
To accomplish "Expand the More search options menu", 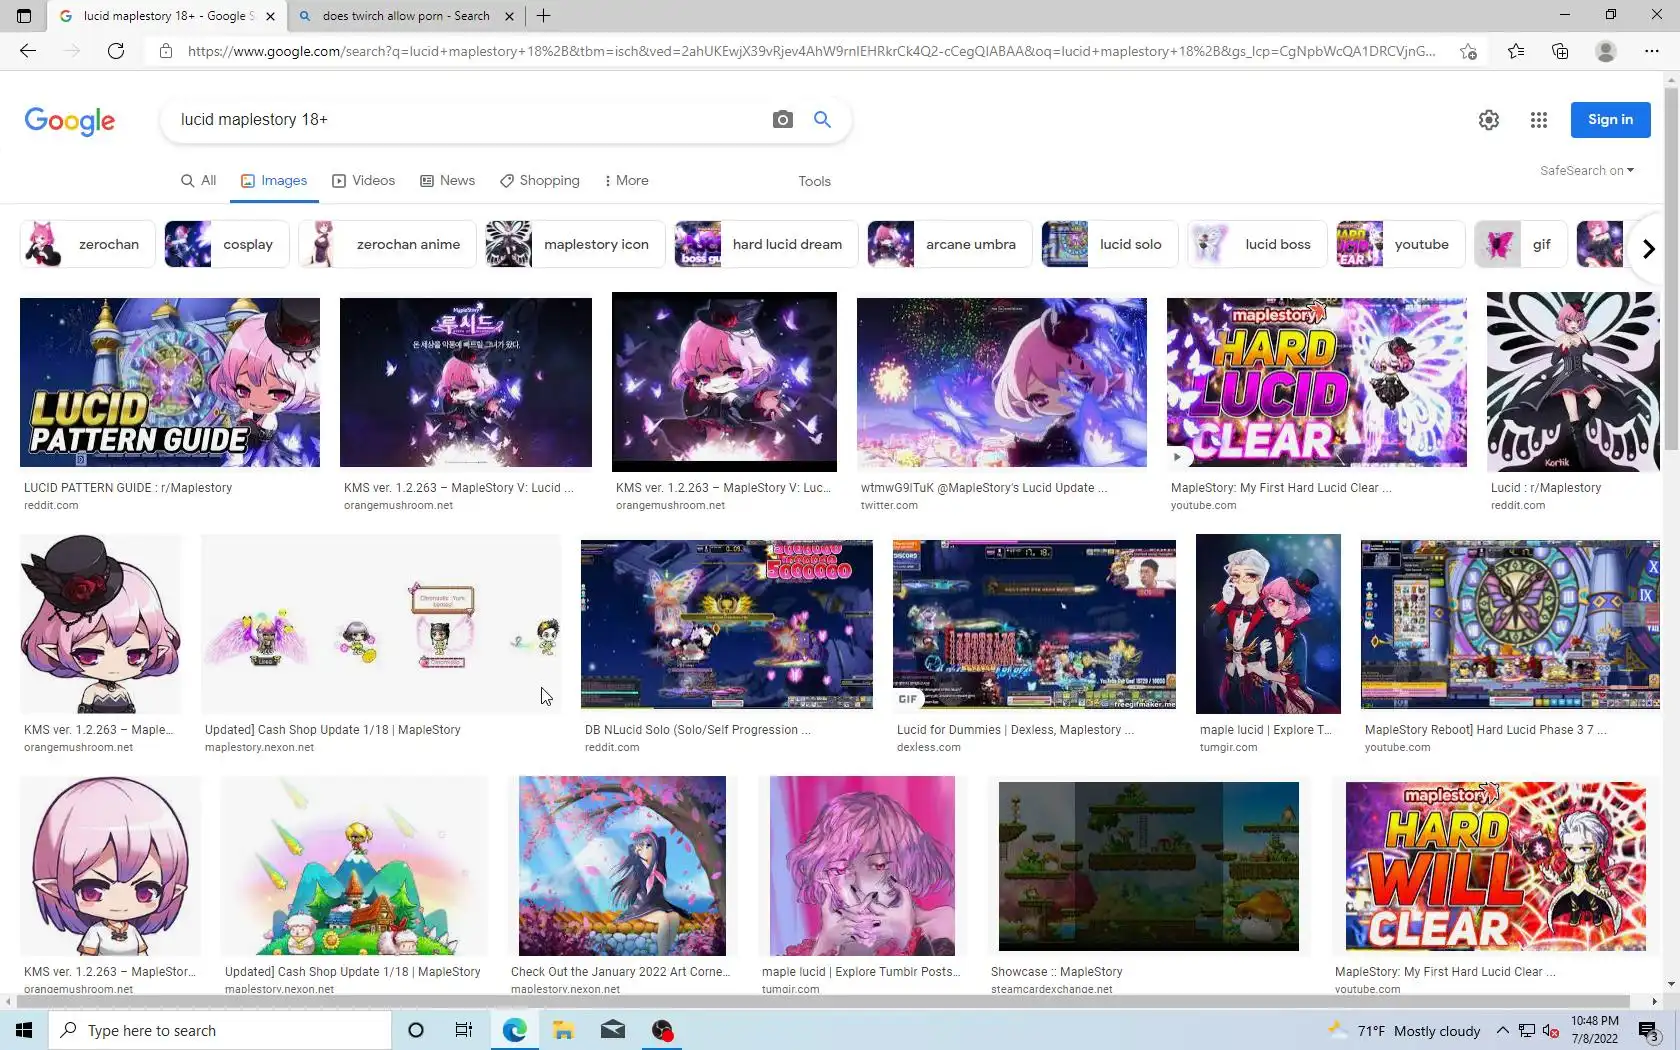I will point(626,181).
